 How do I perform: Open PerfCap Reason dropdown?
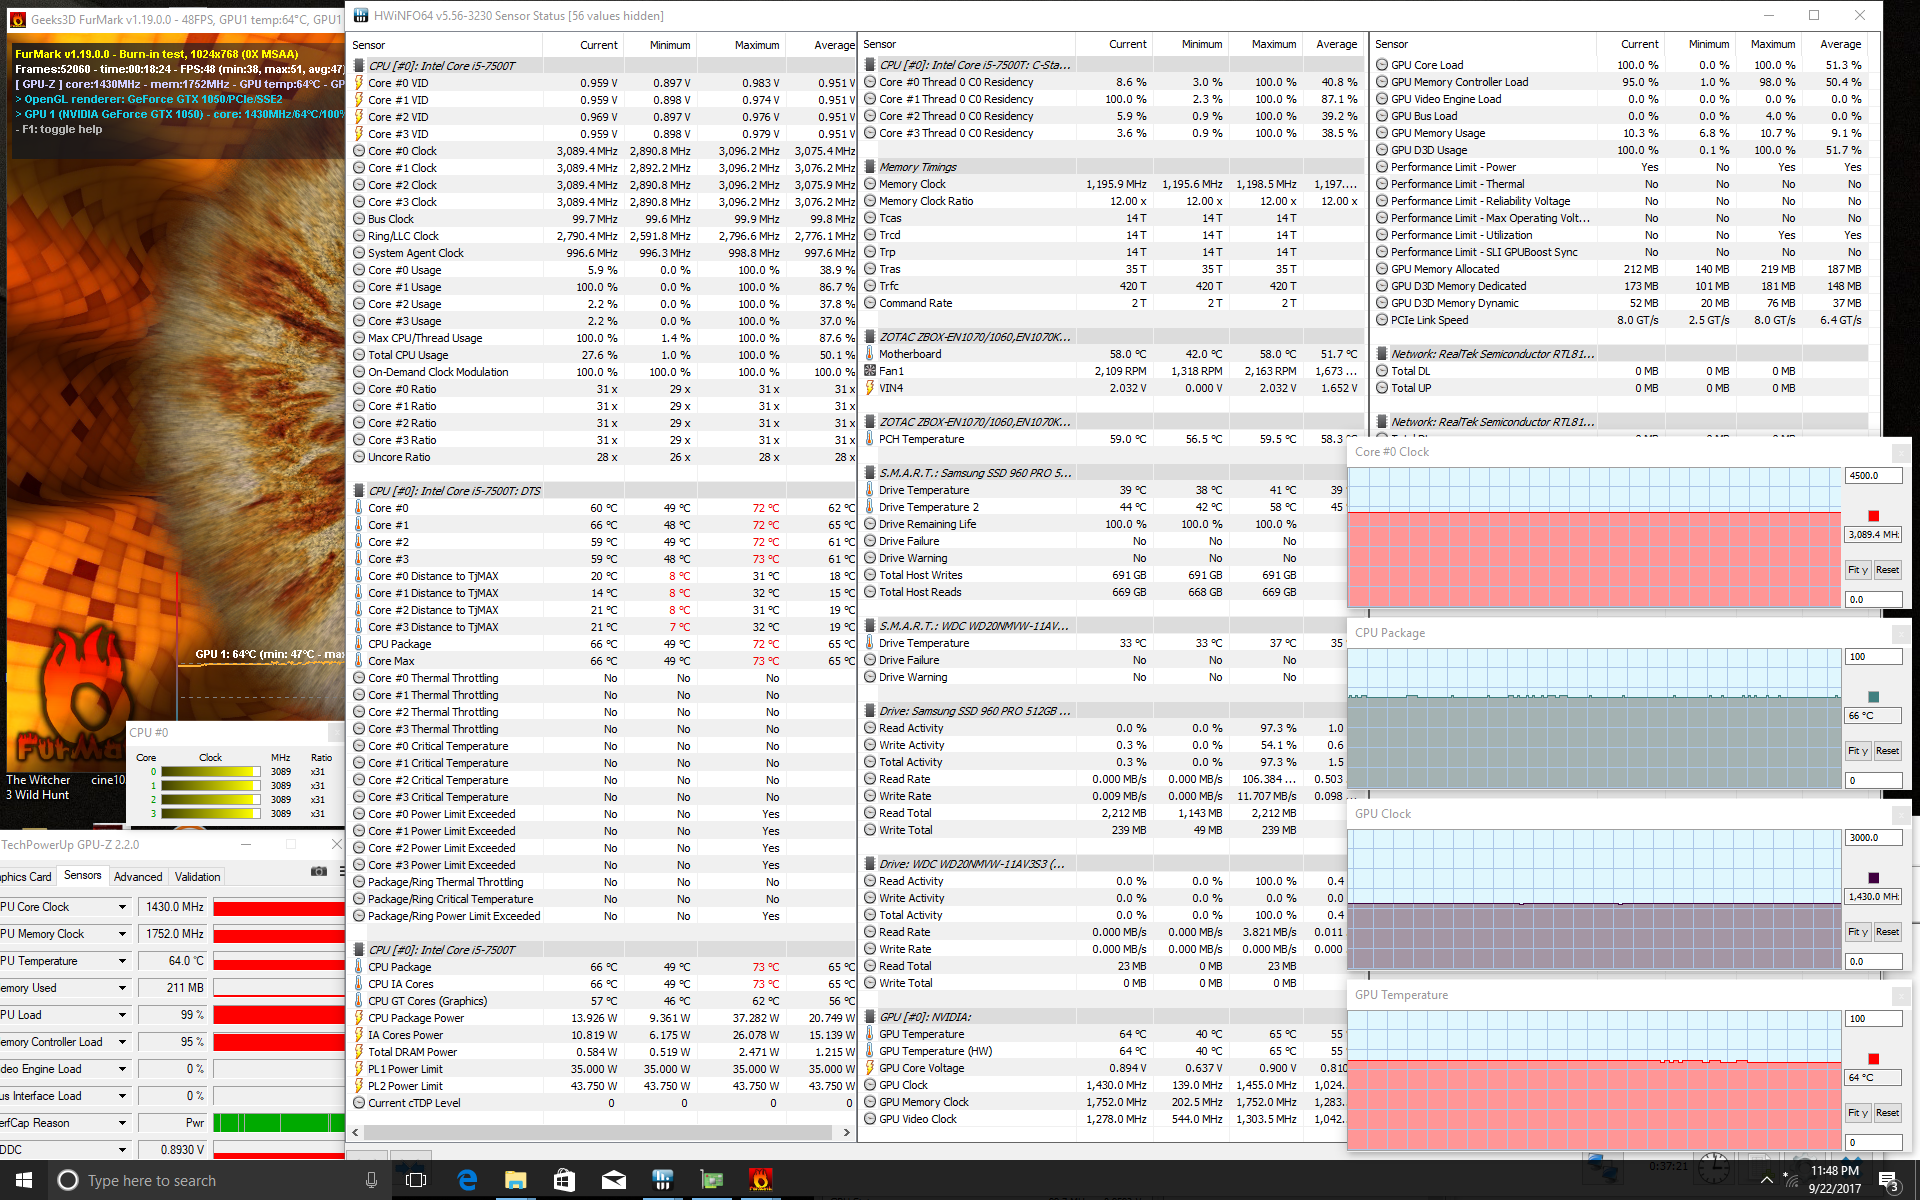coord(122,1123)
